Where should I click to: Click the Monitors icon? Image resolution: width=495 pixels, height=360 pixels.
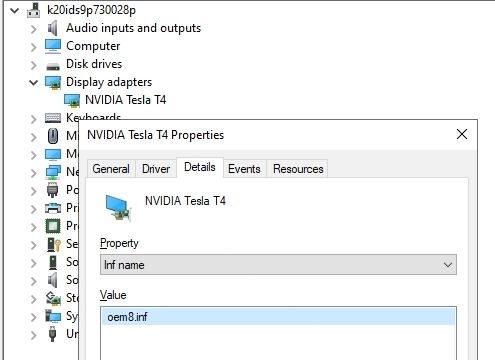[53, 154]
